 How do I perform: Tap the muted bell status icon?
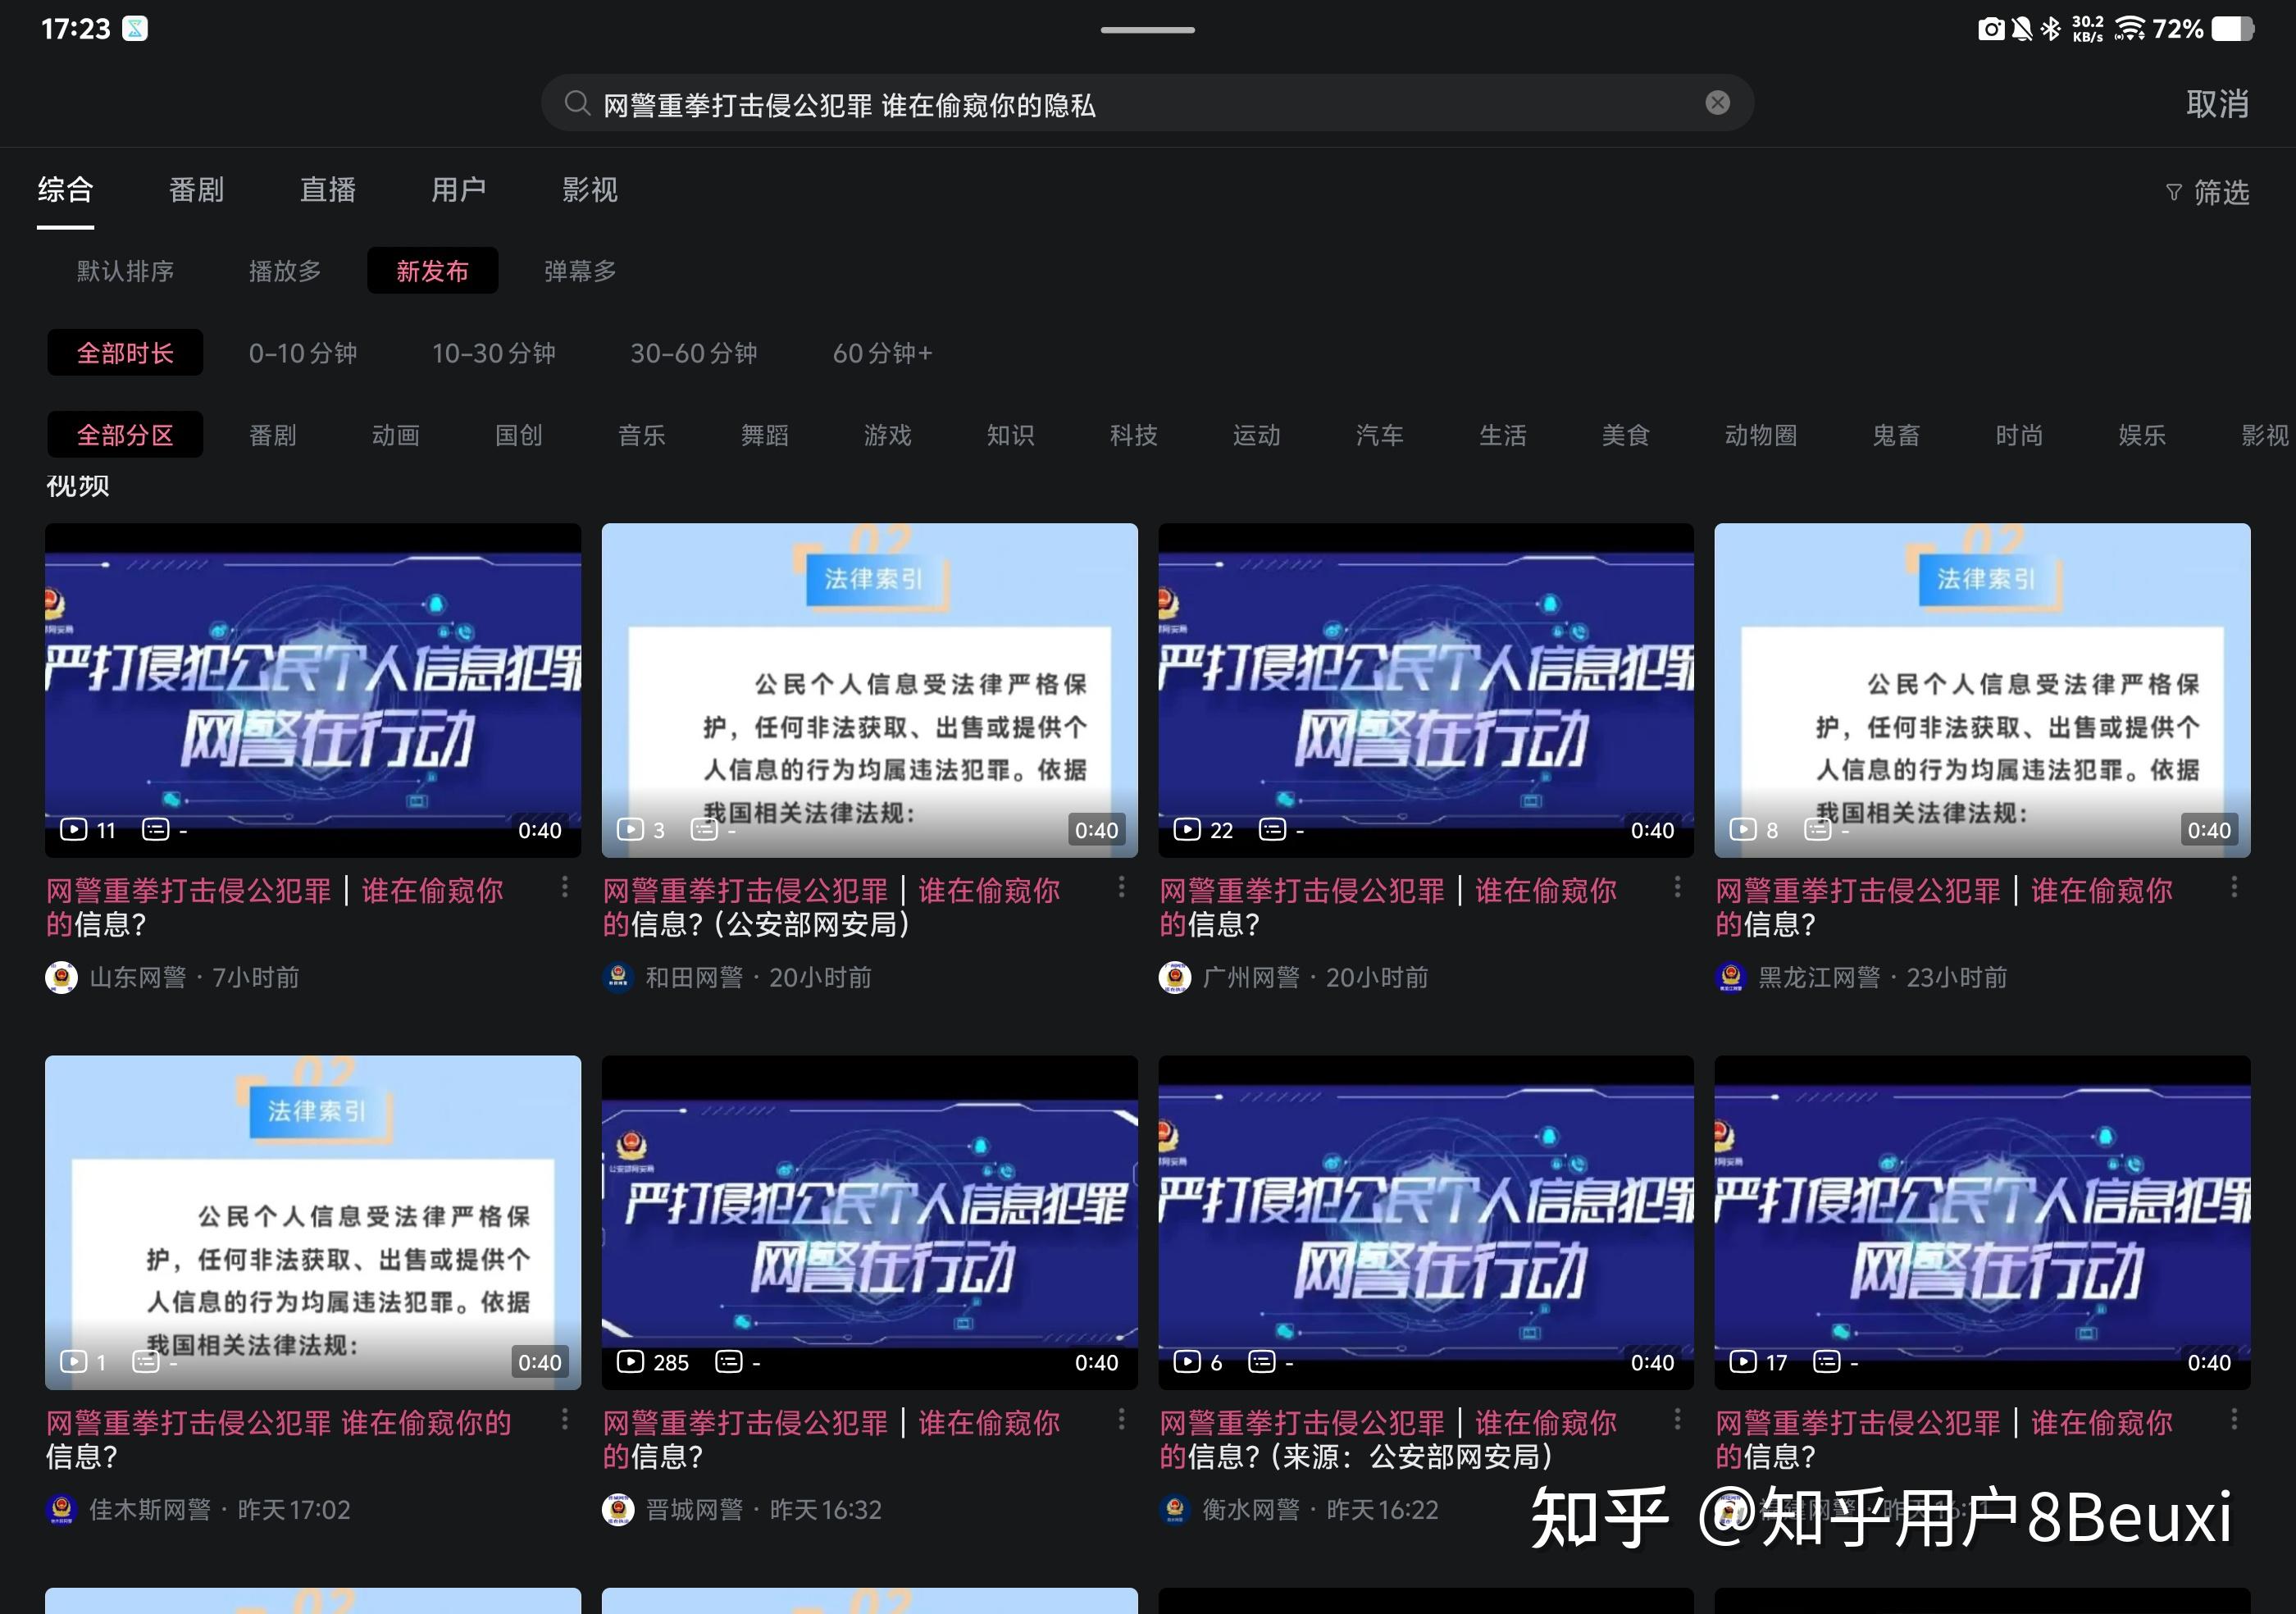coord(2021,29)
